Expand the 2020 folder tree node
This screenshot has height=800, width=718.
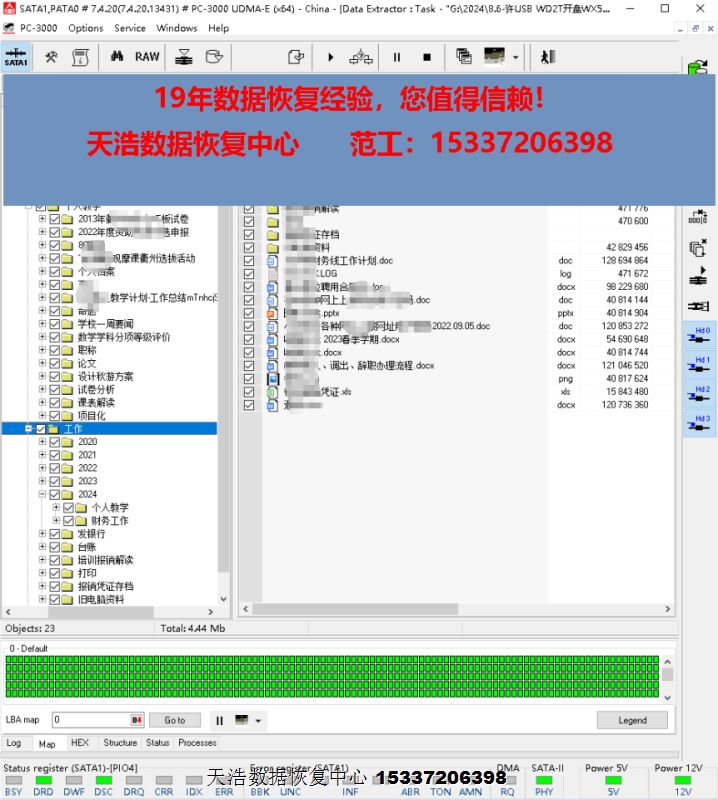tap(42, 442)
